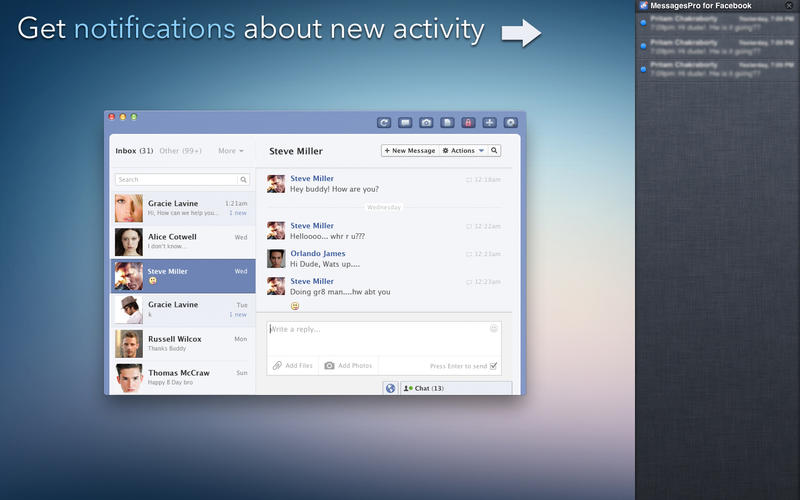Close the MessagesPro notification panel
This screenshot has width=800, height=500.
pos(789,5)
